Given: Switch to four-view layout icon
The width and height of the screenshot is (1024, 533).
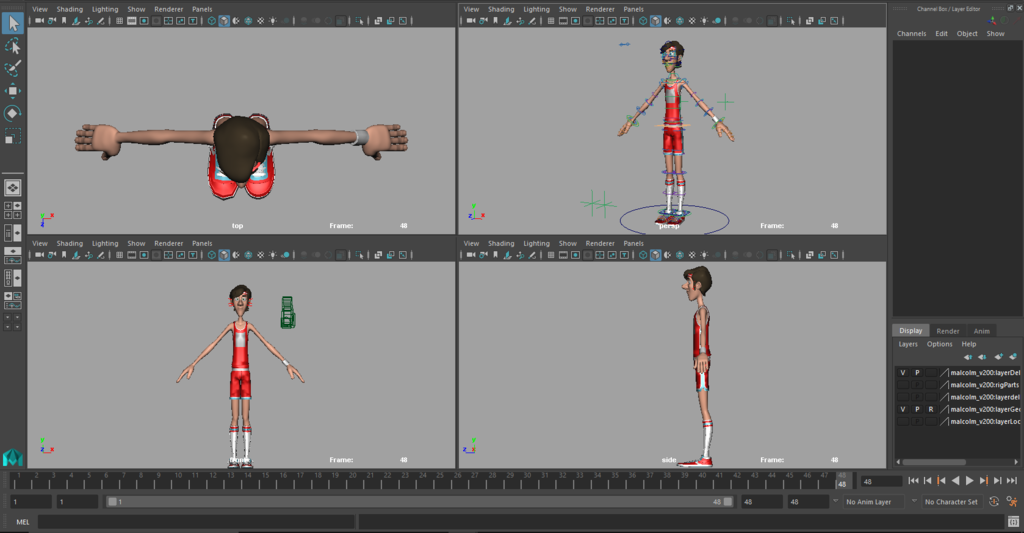Looking at the screenshot, I should [x=12, y=210].
